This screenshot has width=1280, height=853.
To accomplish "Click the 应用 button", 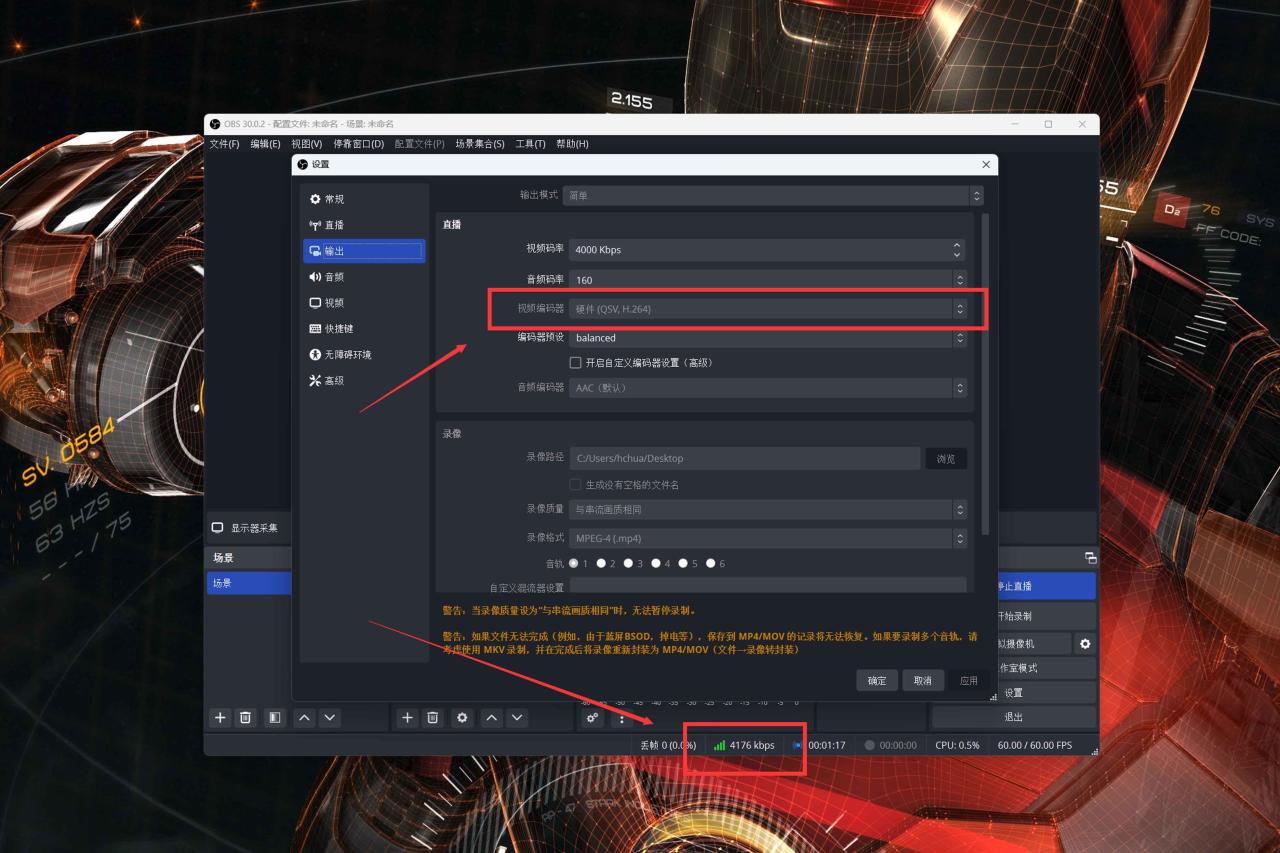I will [969, 681].
